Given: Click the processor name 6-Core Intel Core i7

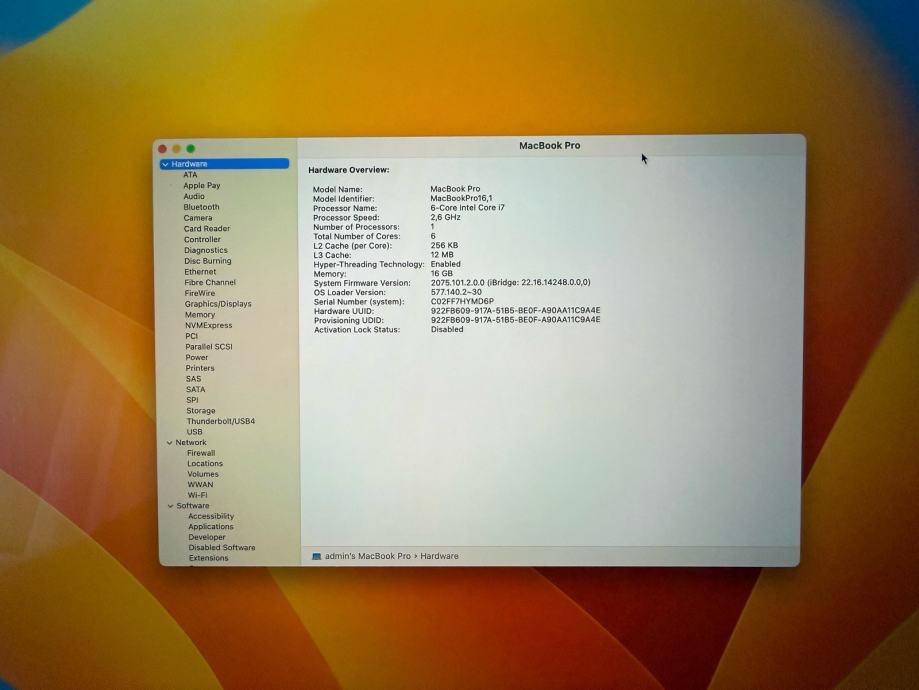Looking at the screenshot, I should 468,208.
